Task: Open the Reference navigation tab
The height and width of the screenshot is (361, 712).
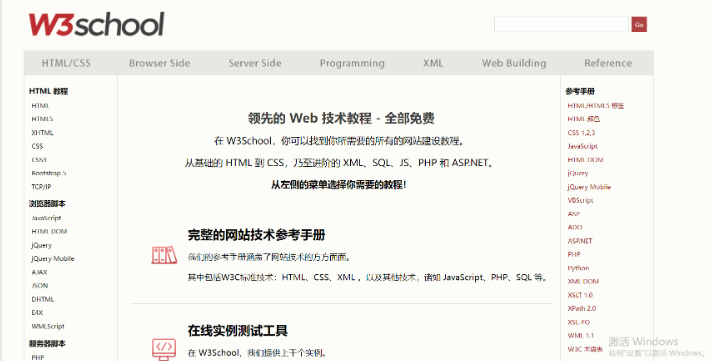Action: point(608,63)
